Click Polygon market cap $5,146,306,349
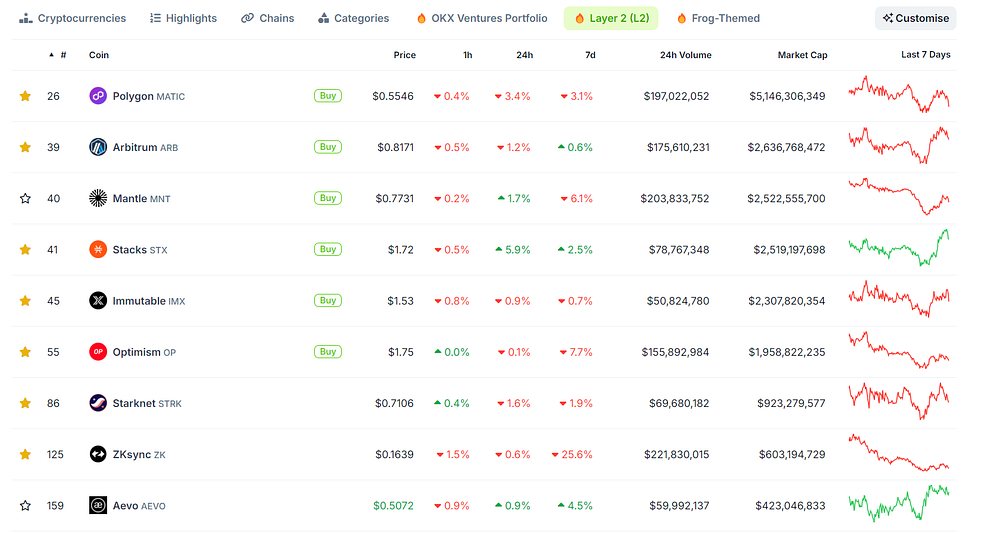Viewport: 1000px width, 533px height. pos(787,96)
